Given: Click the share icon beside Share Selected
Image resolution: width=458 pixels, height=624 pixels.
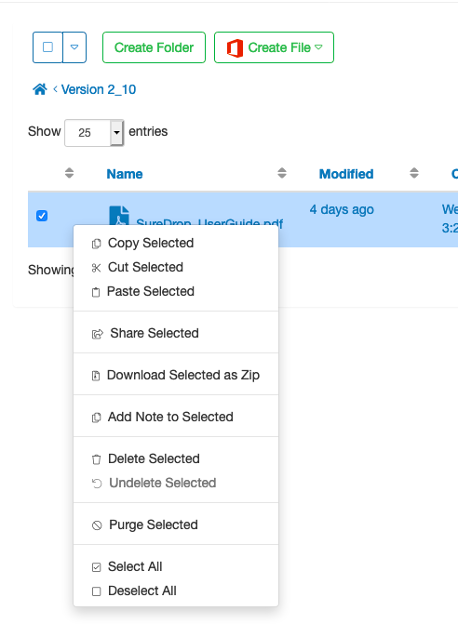Looking at the screenshot, I should [x=97, y=334].
